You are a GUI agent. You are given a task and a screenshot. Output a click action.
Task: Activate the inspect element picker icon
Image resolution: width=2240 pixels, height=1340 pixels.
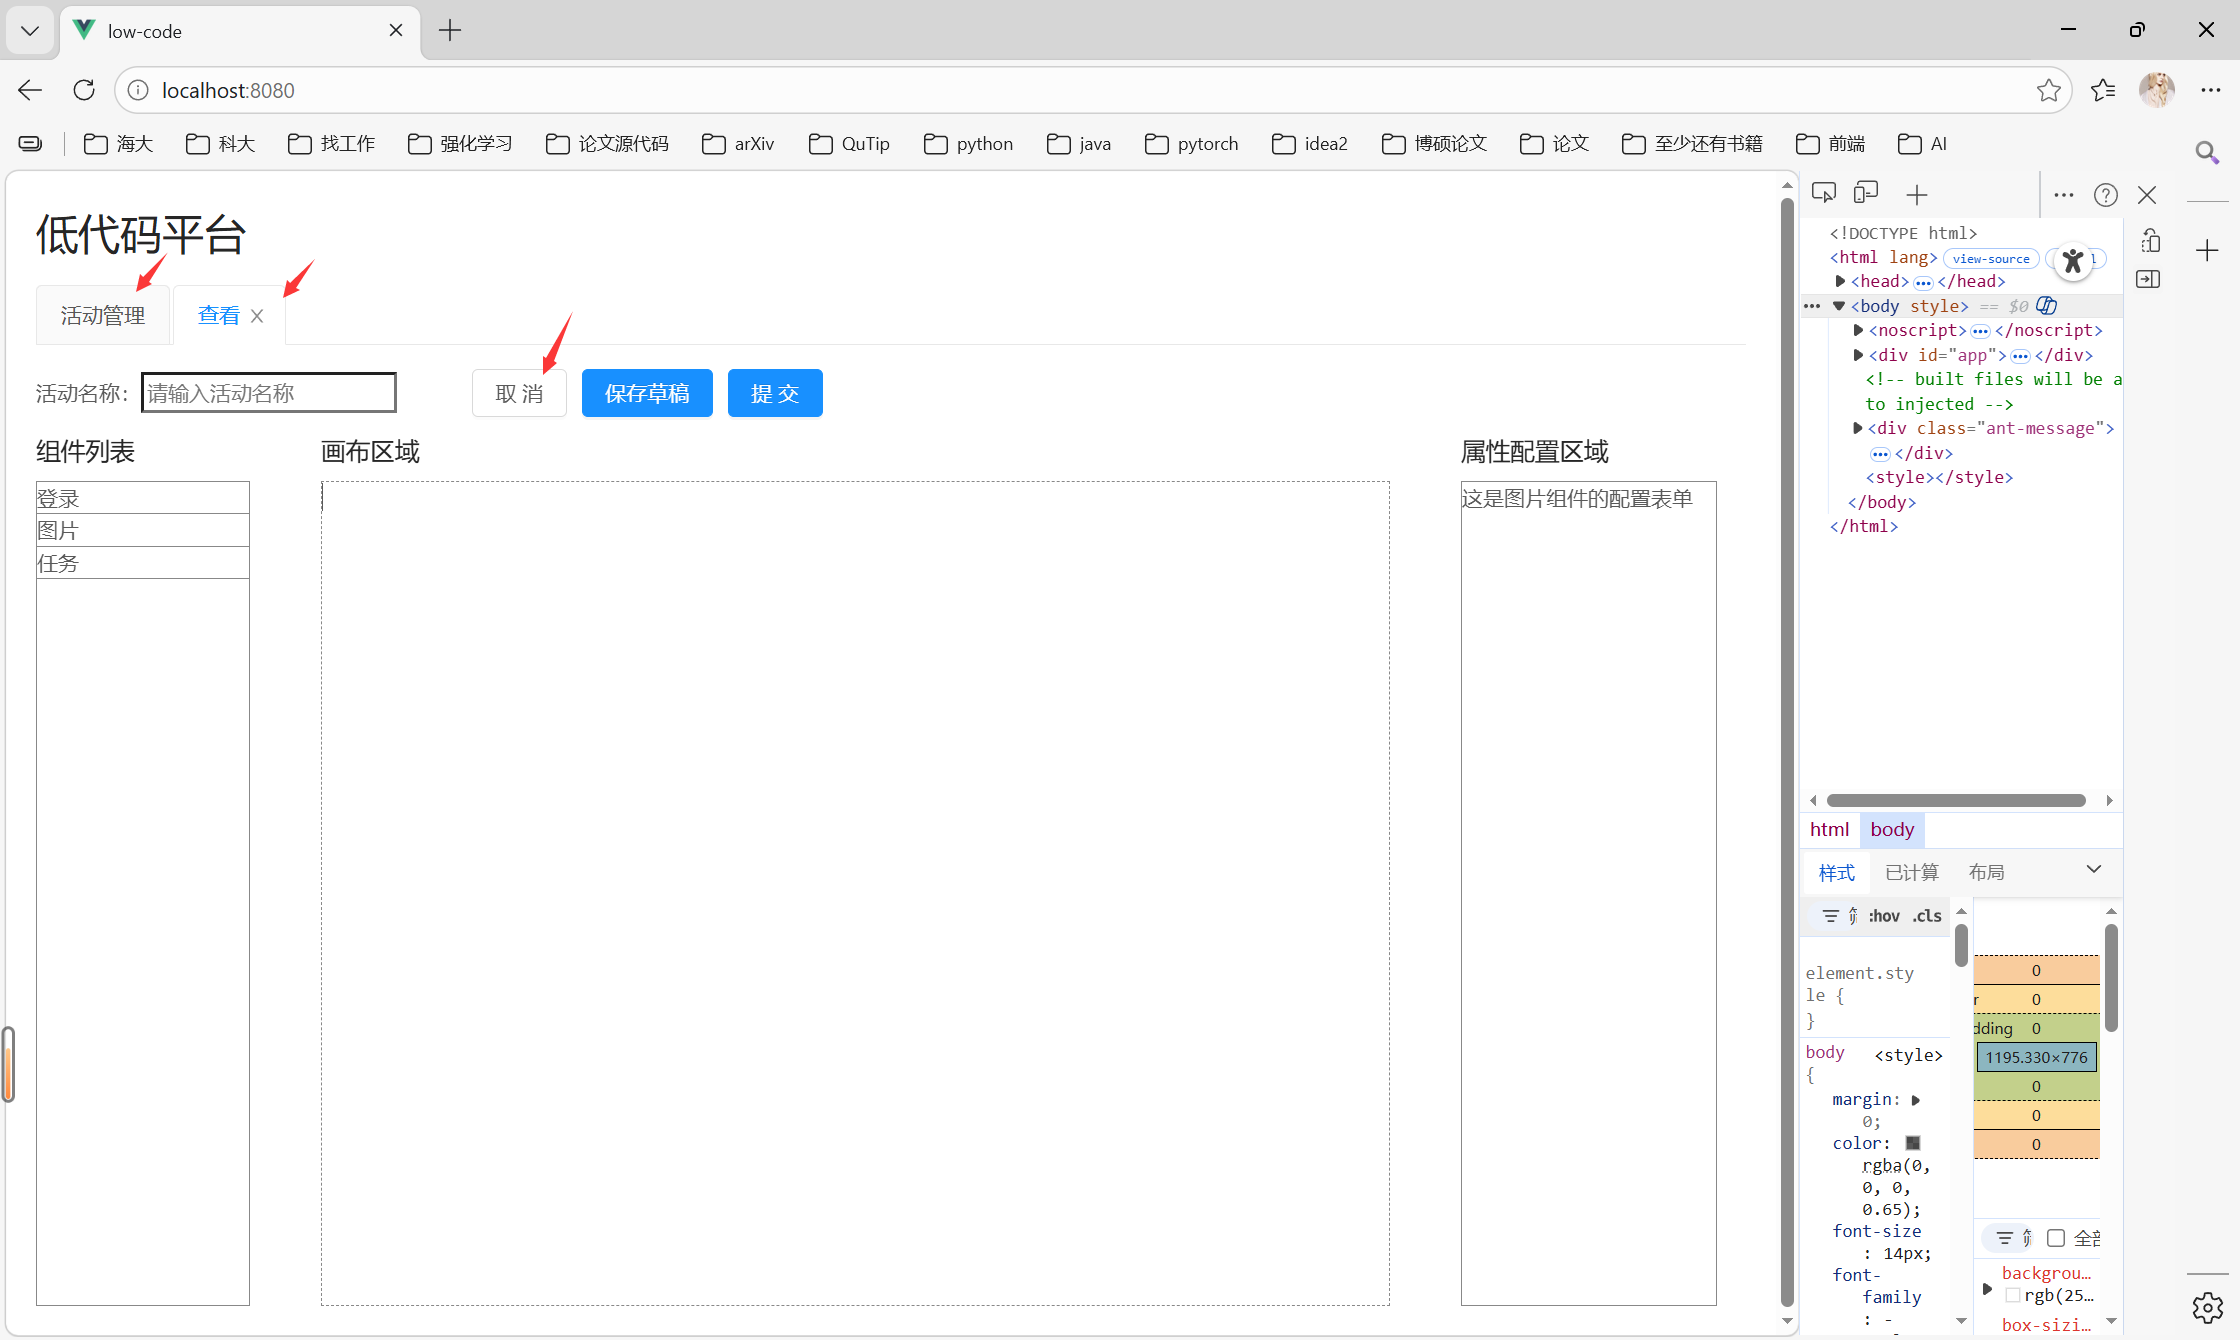(1823, 193)
